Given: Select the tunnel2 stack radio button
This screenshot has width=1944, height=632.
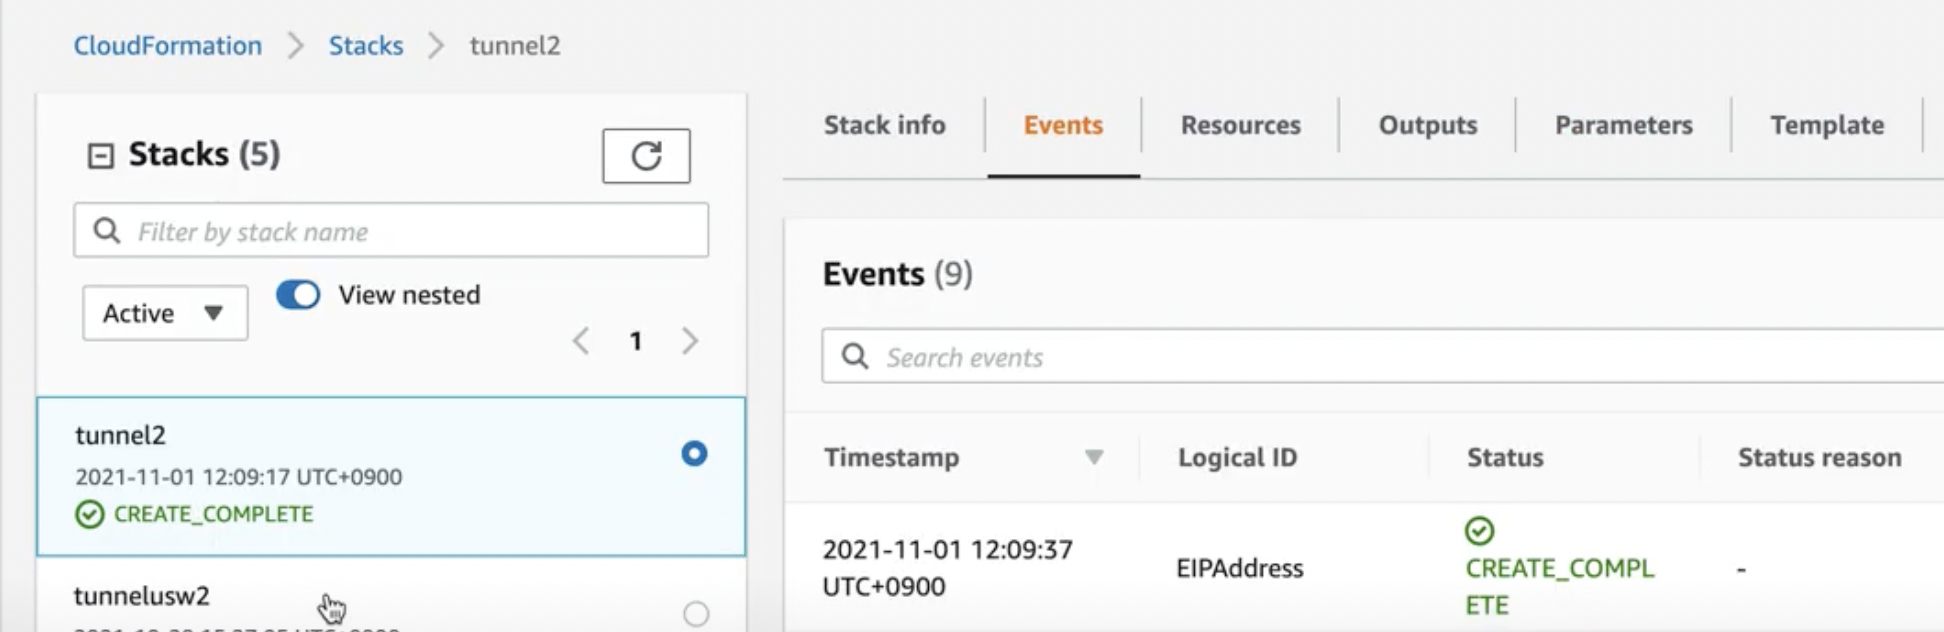Looking at the screenshot, I should click(x=694, y=454).
